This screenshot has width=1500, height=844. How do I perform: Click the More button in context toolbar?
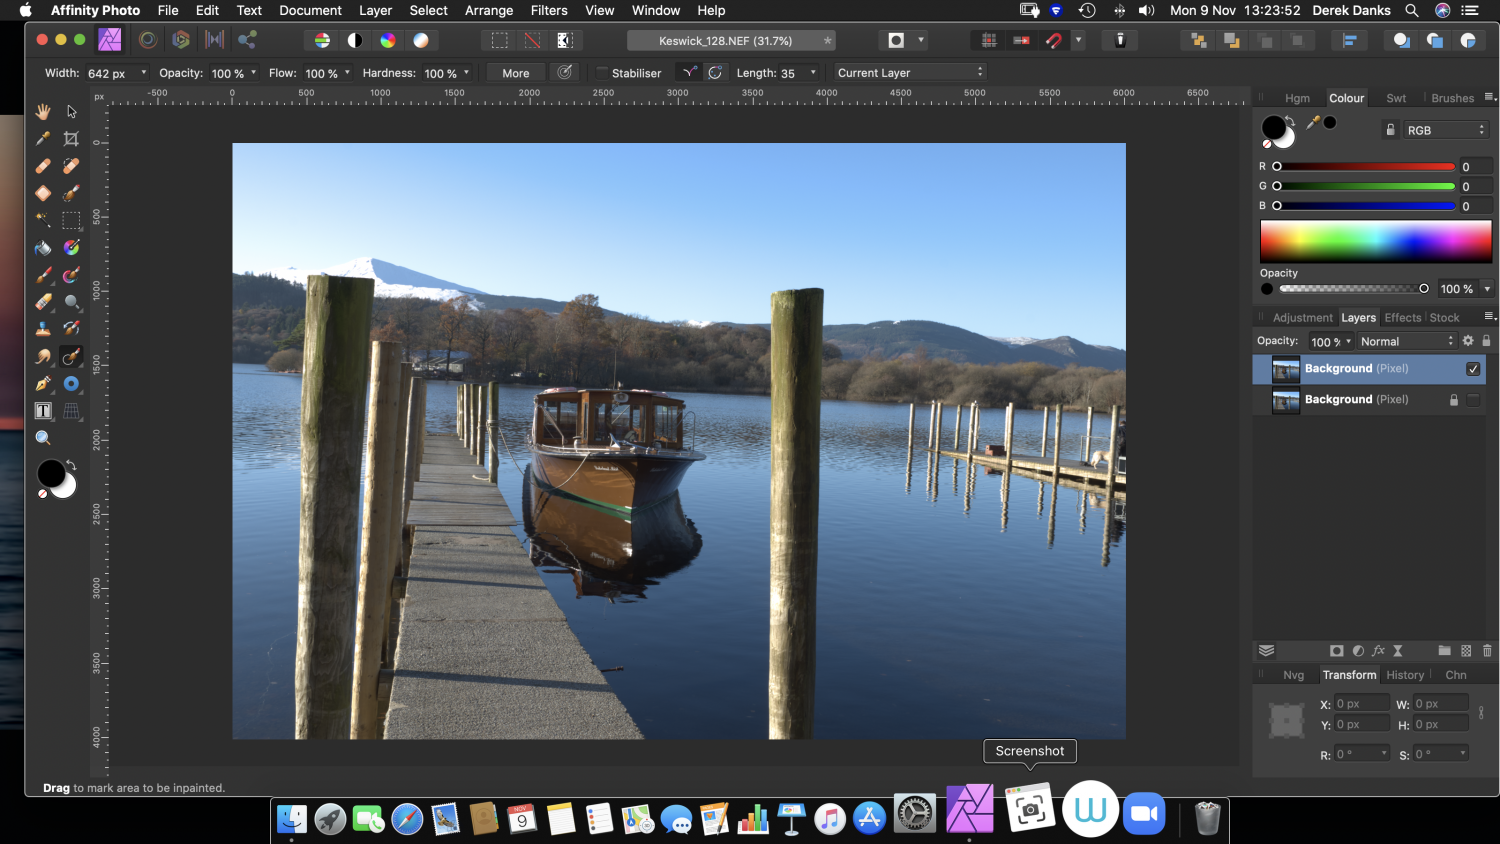(x=515, y=73)
